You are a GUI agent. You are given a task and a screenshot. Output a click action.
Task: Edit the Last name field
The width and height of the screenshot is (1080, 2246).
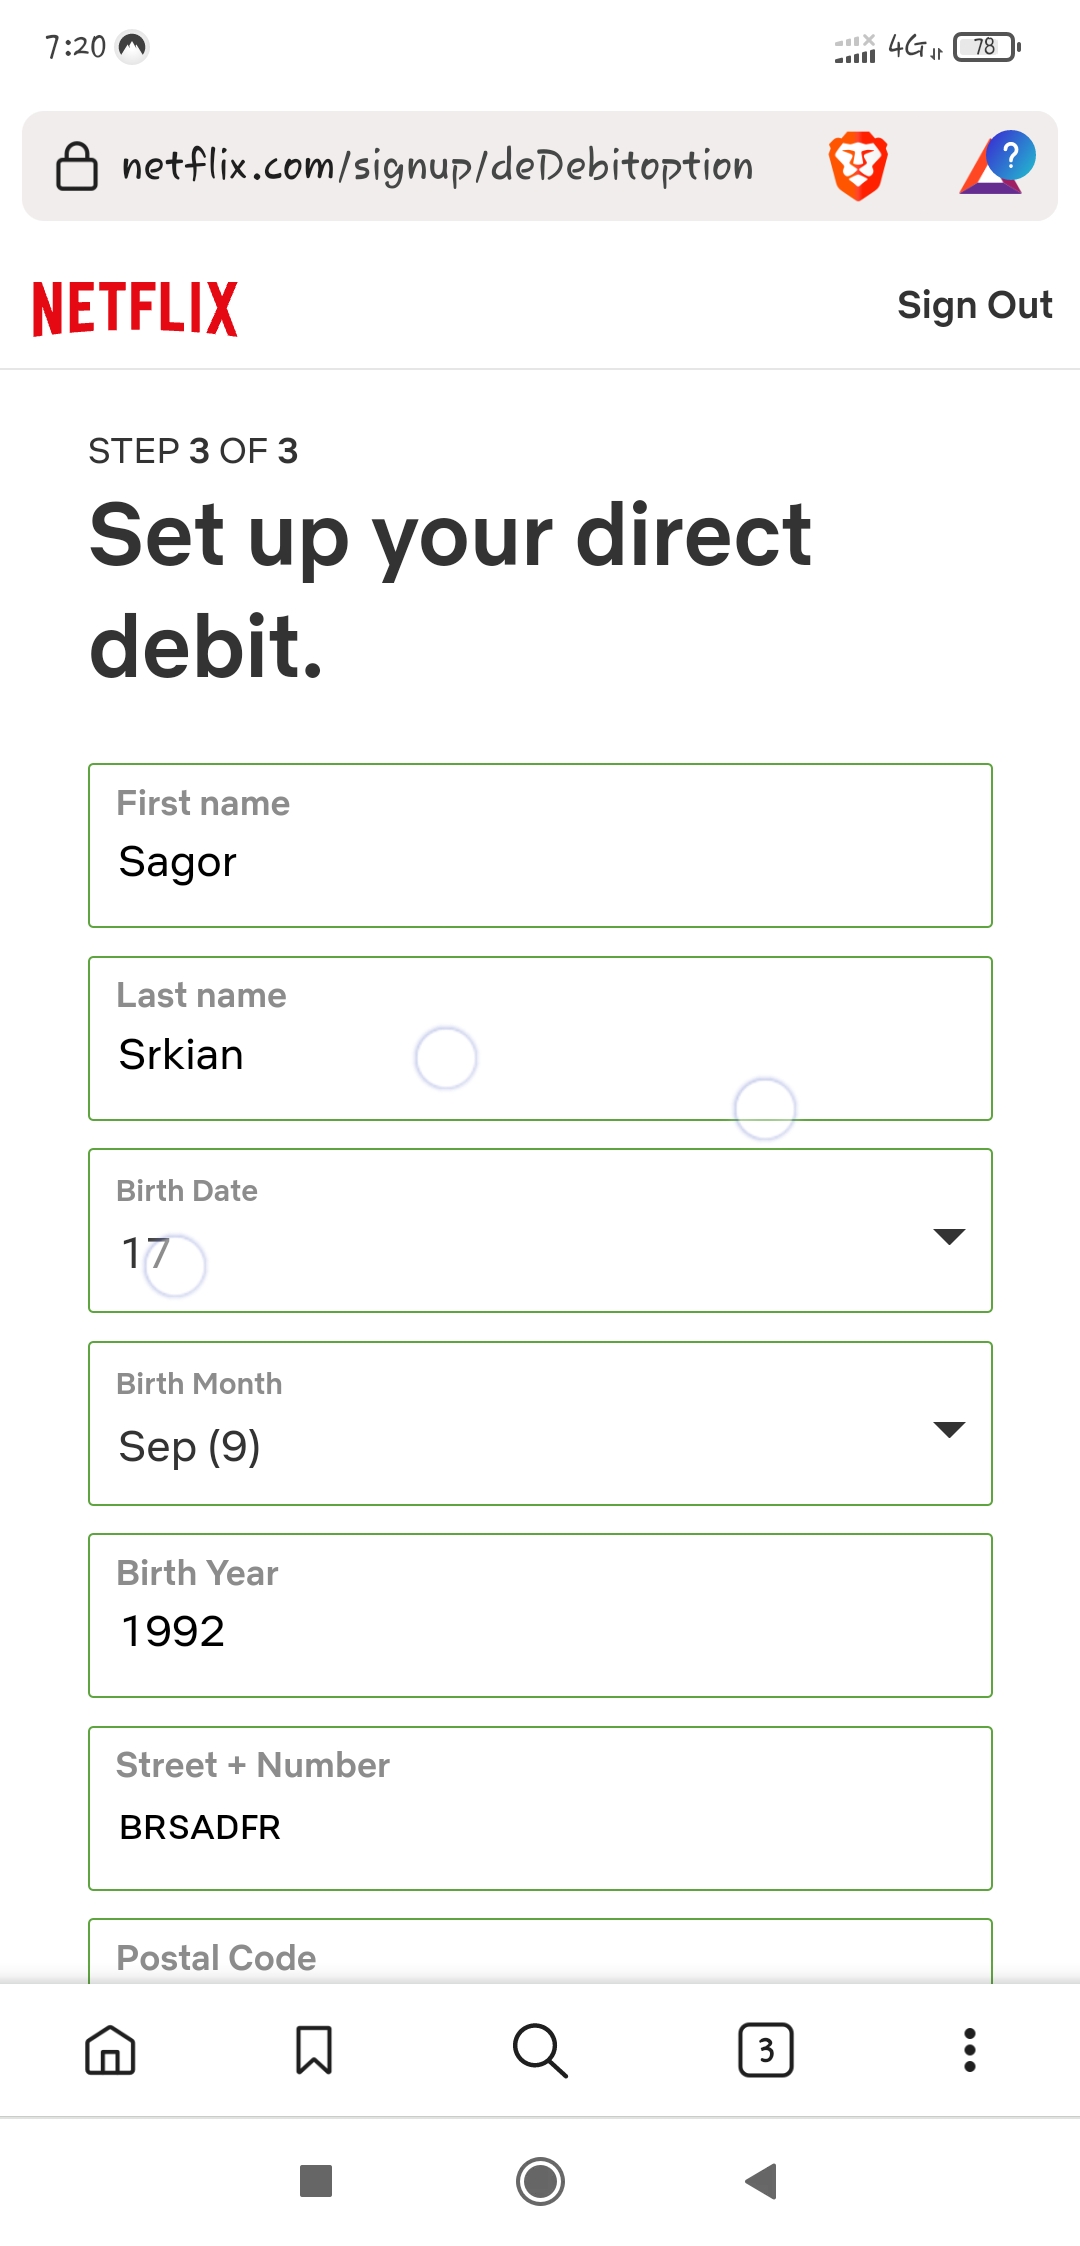coord(540,1039)
